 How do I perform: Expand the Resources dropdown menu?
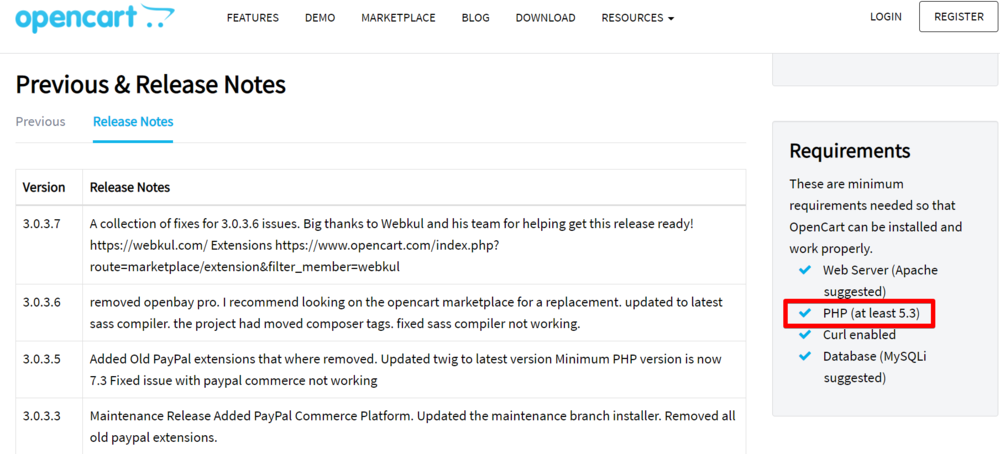coord(637,18)
